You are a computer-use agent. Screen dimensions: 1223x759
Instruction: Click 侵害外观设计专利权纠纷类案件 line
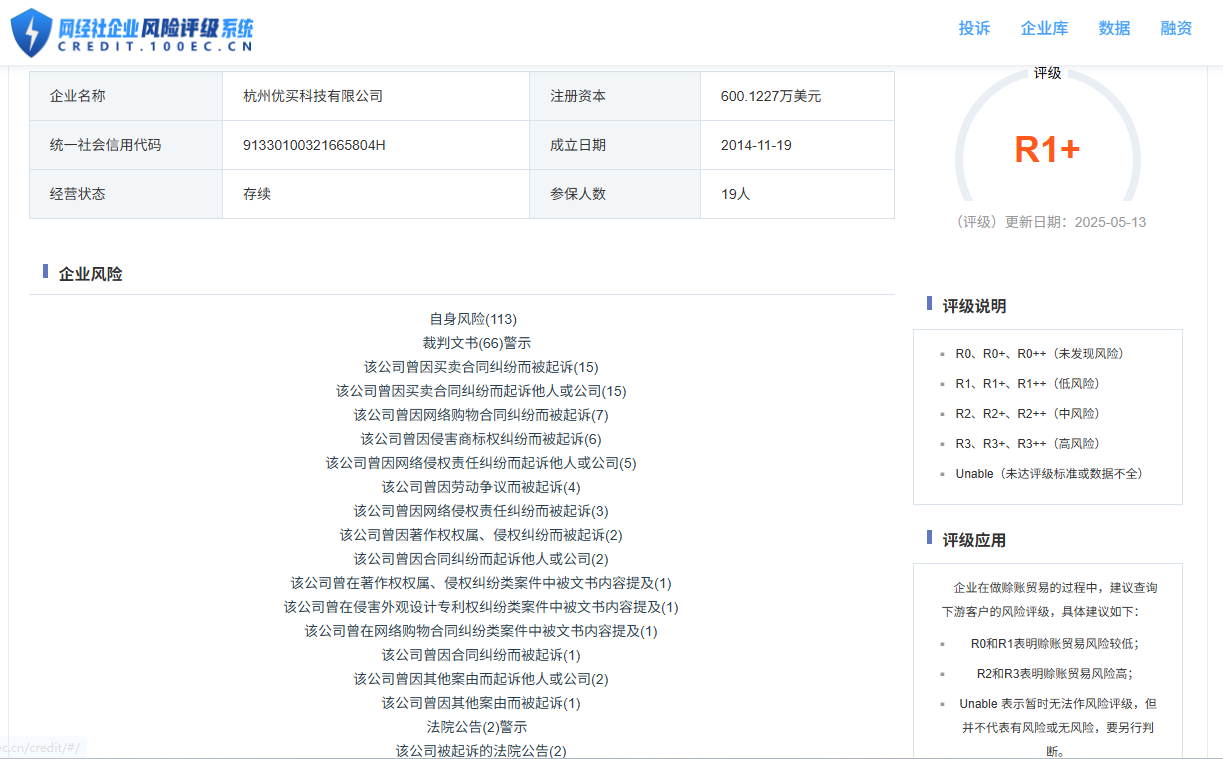pyautogui.click(x=481, y=607)
